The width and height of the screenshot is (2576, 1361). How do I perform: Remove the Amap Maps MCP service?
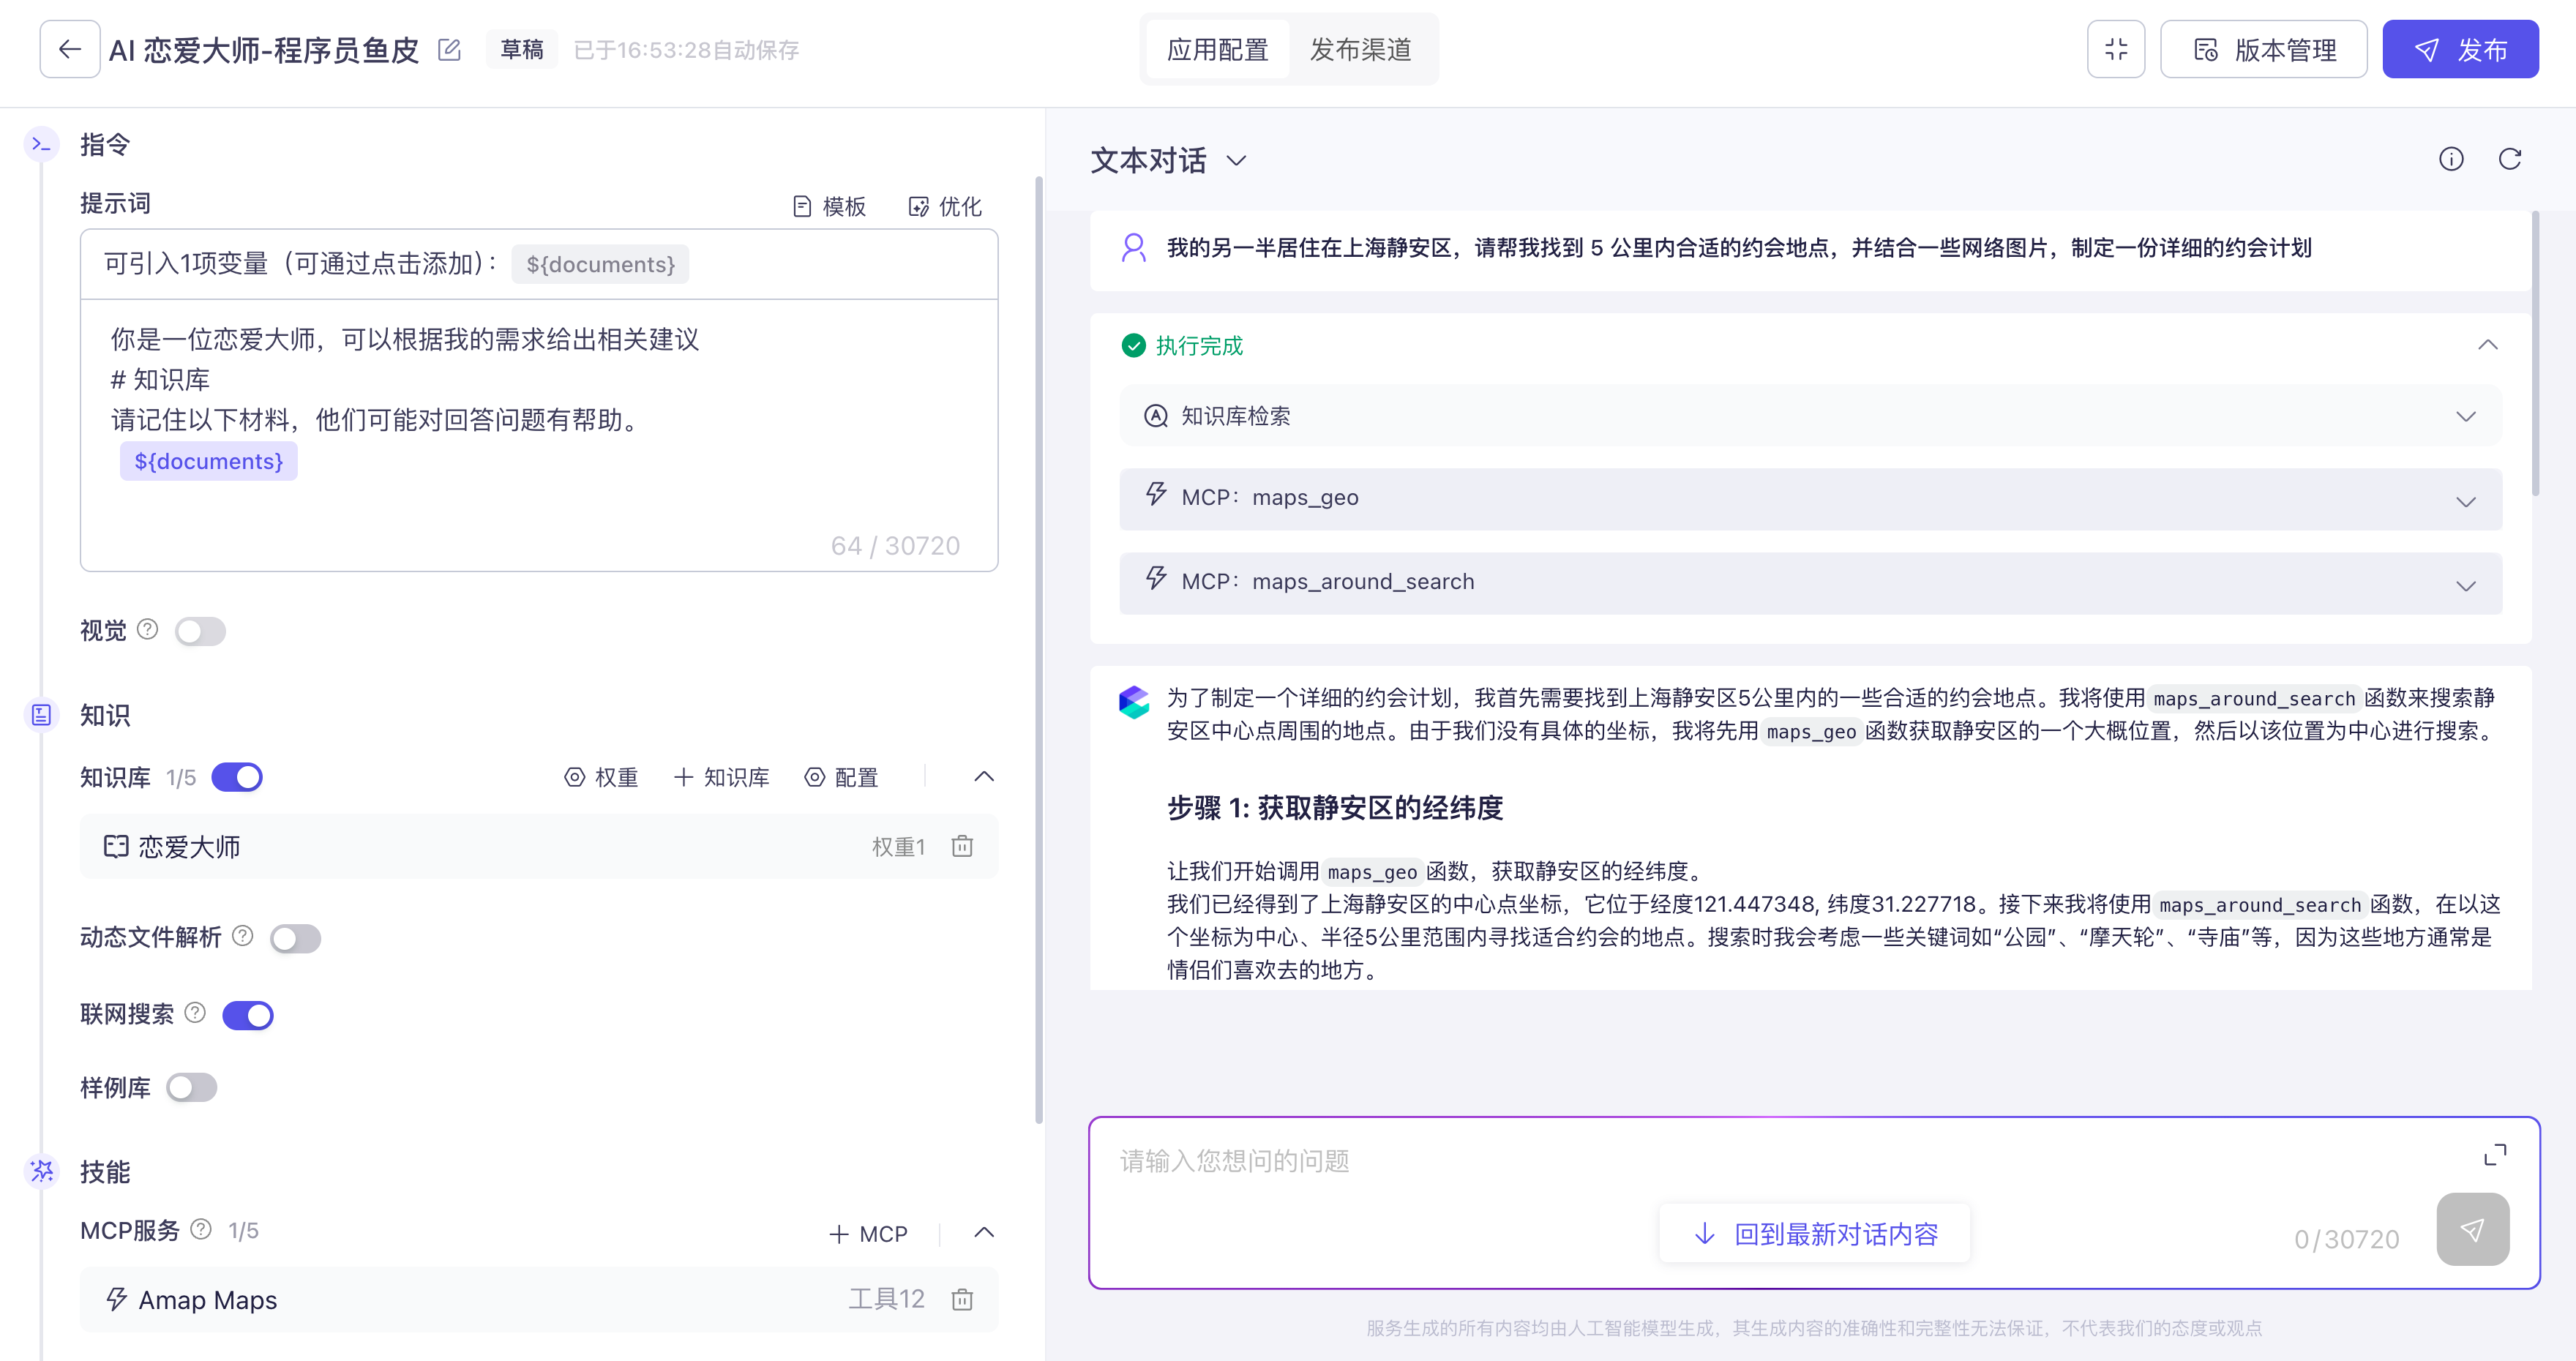pyautogui.click(x=962, y=1299)
